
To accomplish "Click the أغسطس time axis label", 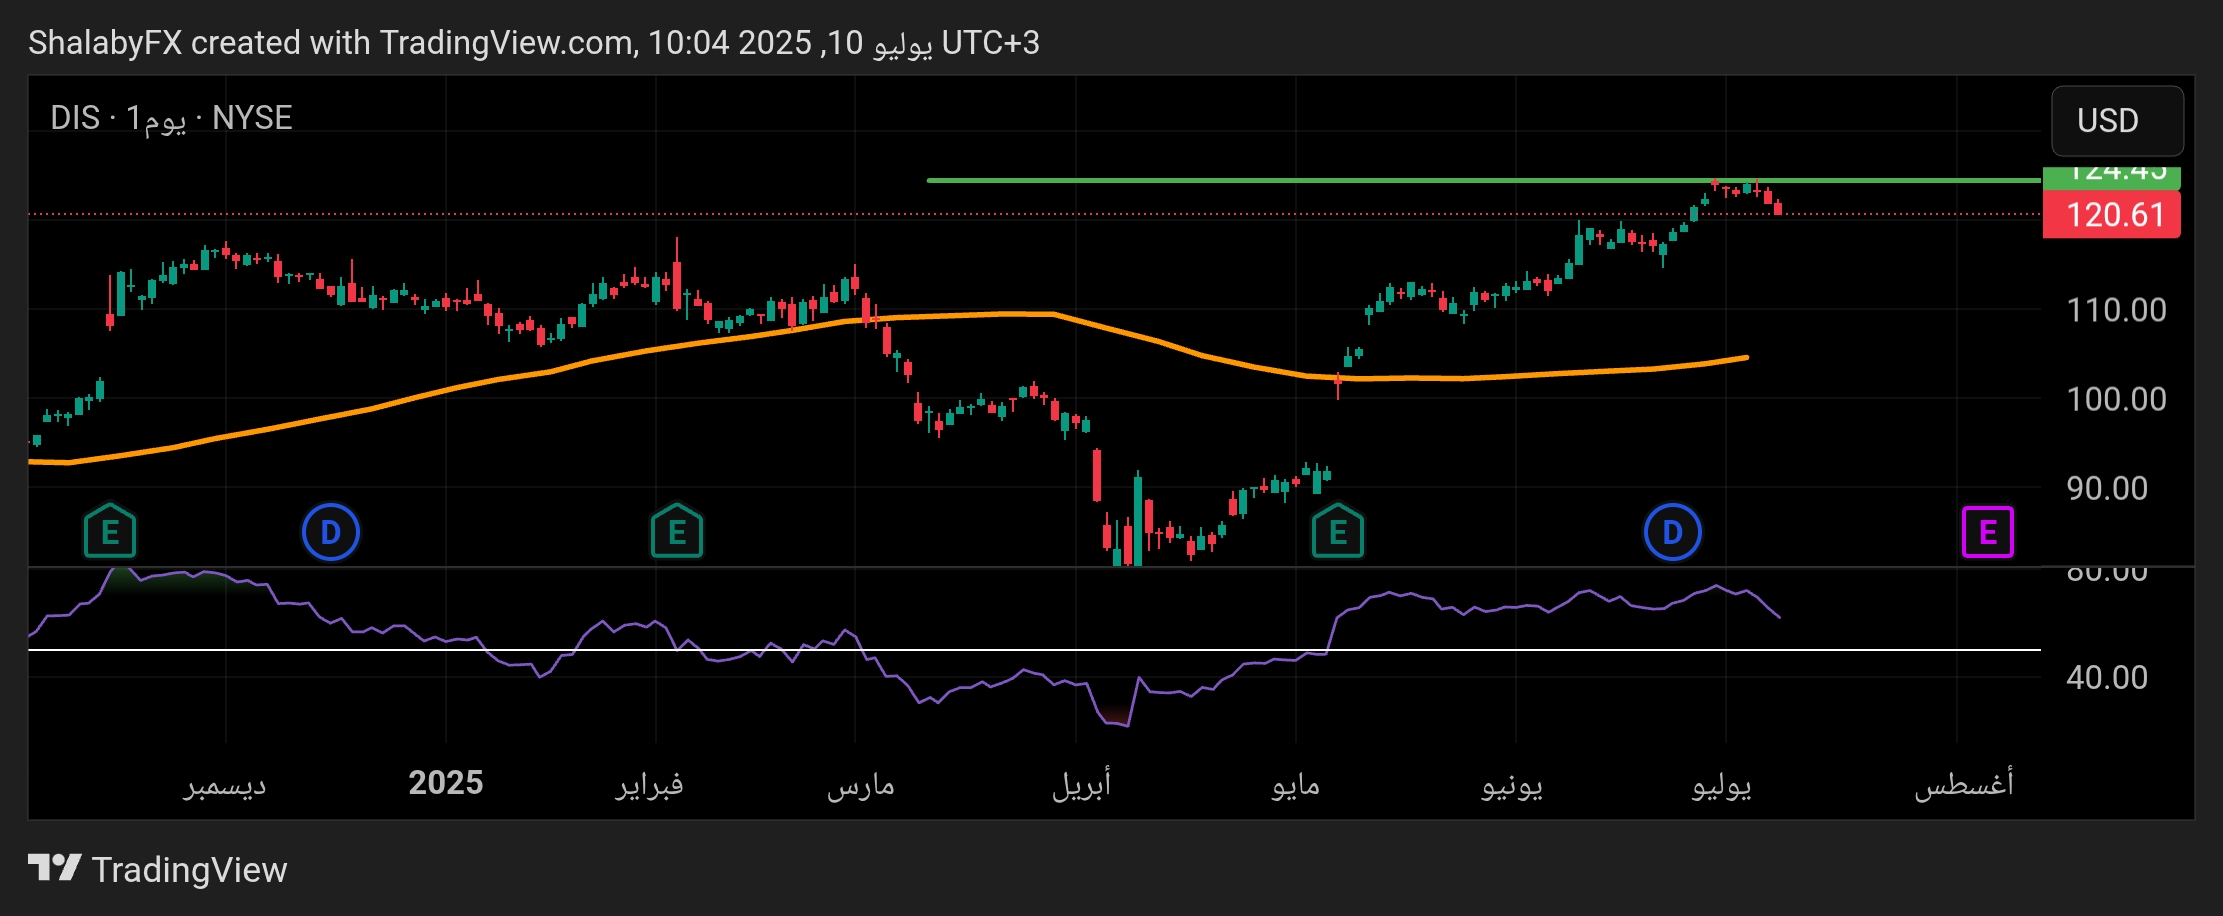I will 1964,784.
